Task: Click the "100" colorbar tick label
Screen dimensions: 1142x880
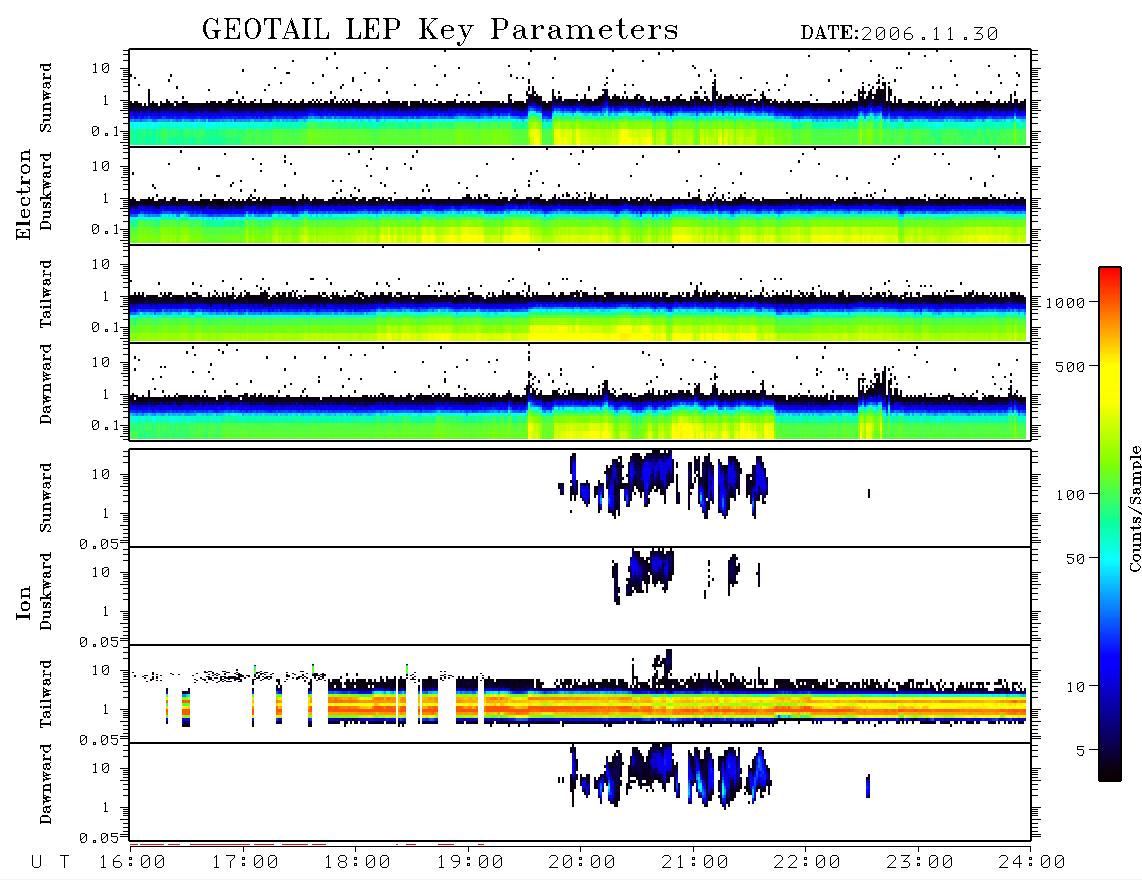Action: click(x=1069, y=495)
